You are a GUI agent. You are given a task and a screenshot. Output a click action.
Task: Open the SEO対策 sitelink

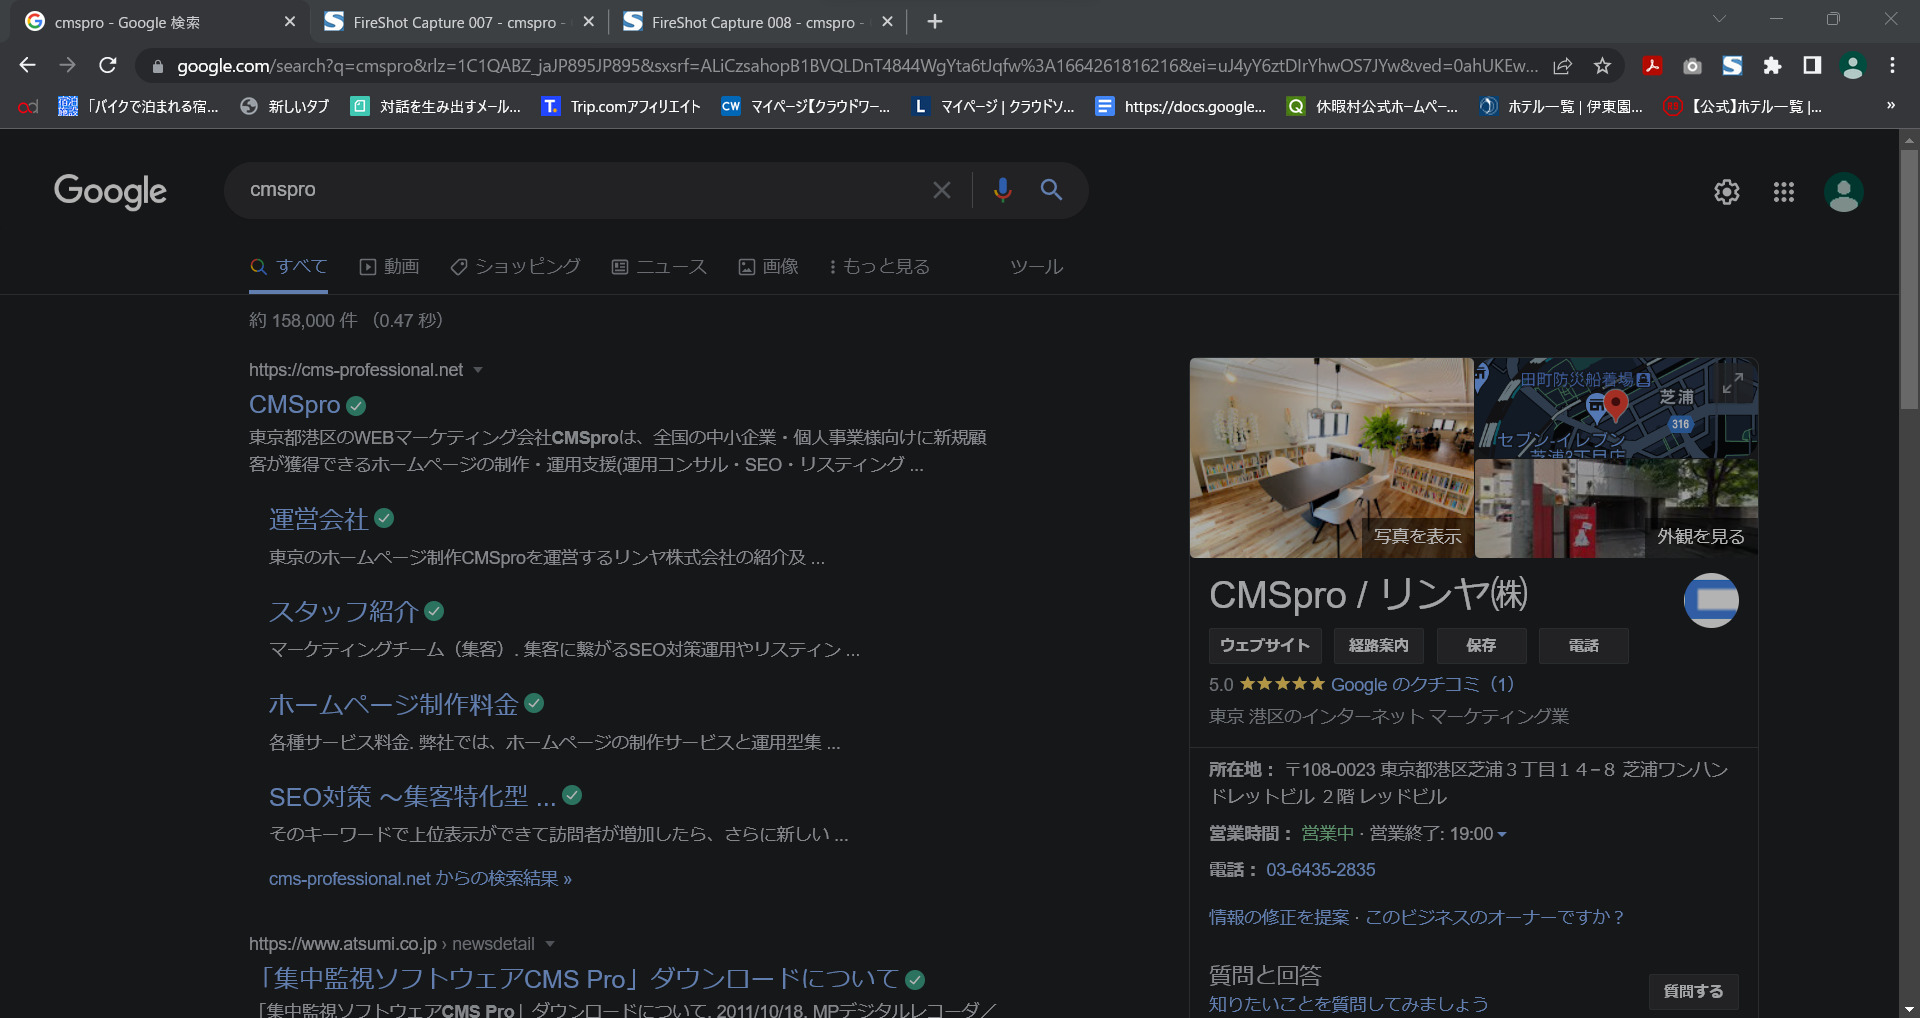(412, 796)
